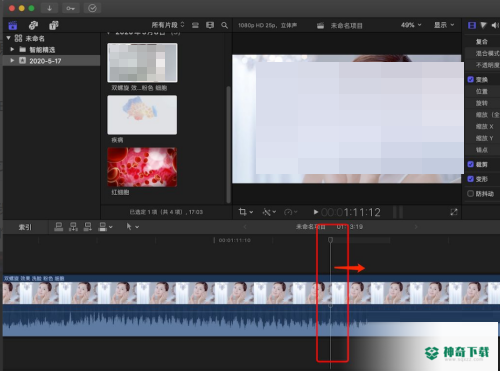Append selected clip to the storyline
Viewport: 500px width, 371px height.
coord(88,227)
